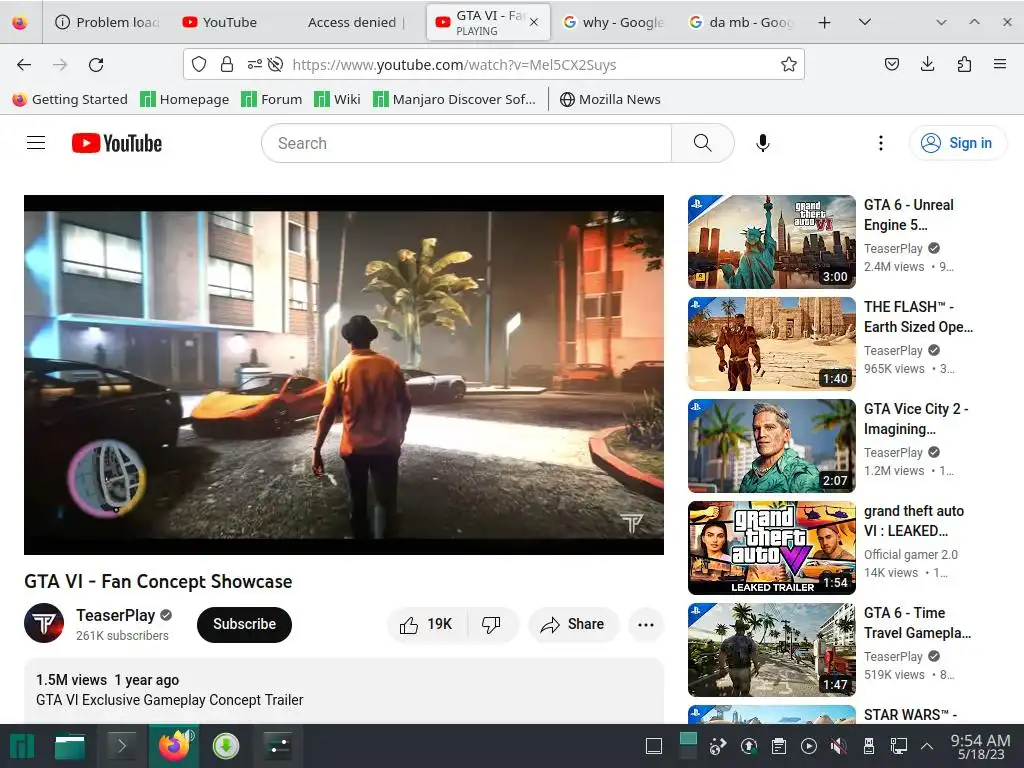Click the TeaserPlay channel name under video
The width and height of the screenshot is (1024, 768).
(116, 615)
